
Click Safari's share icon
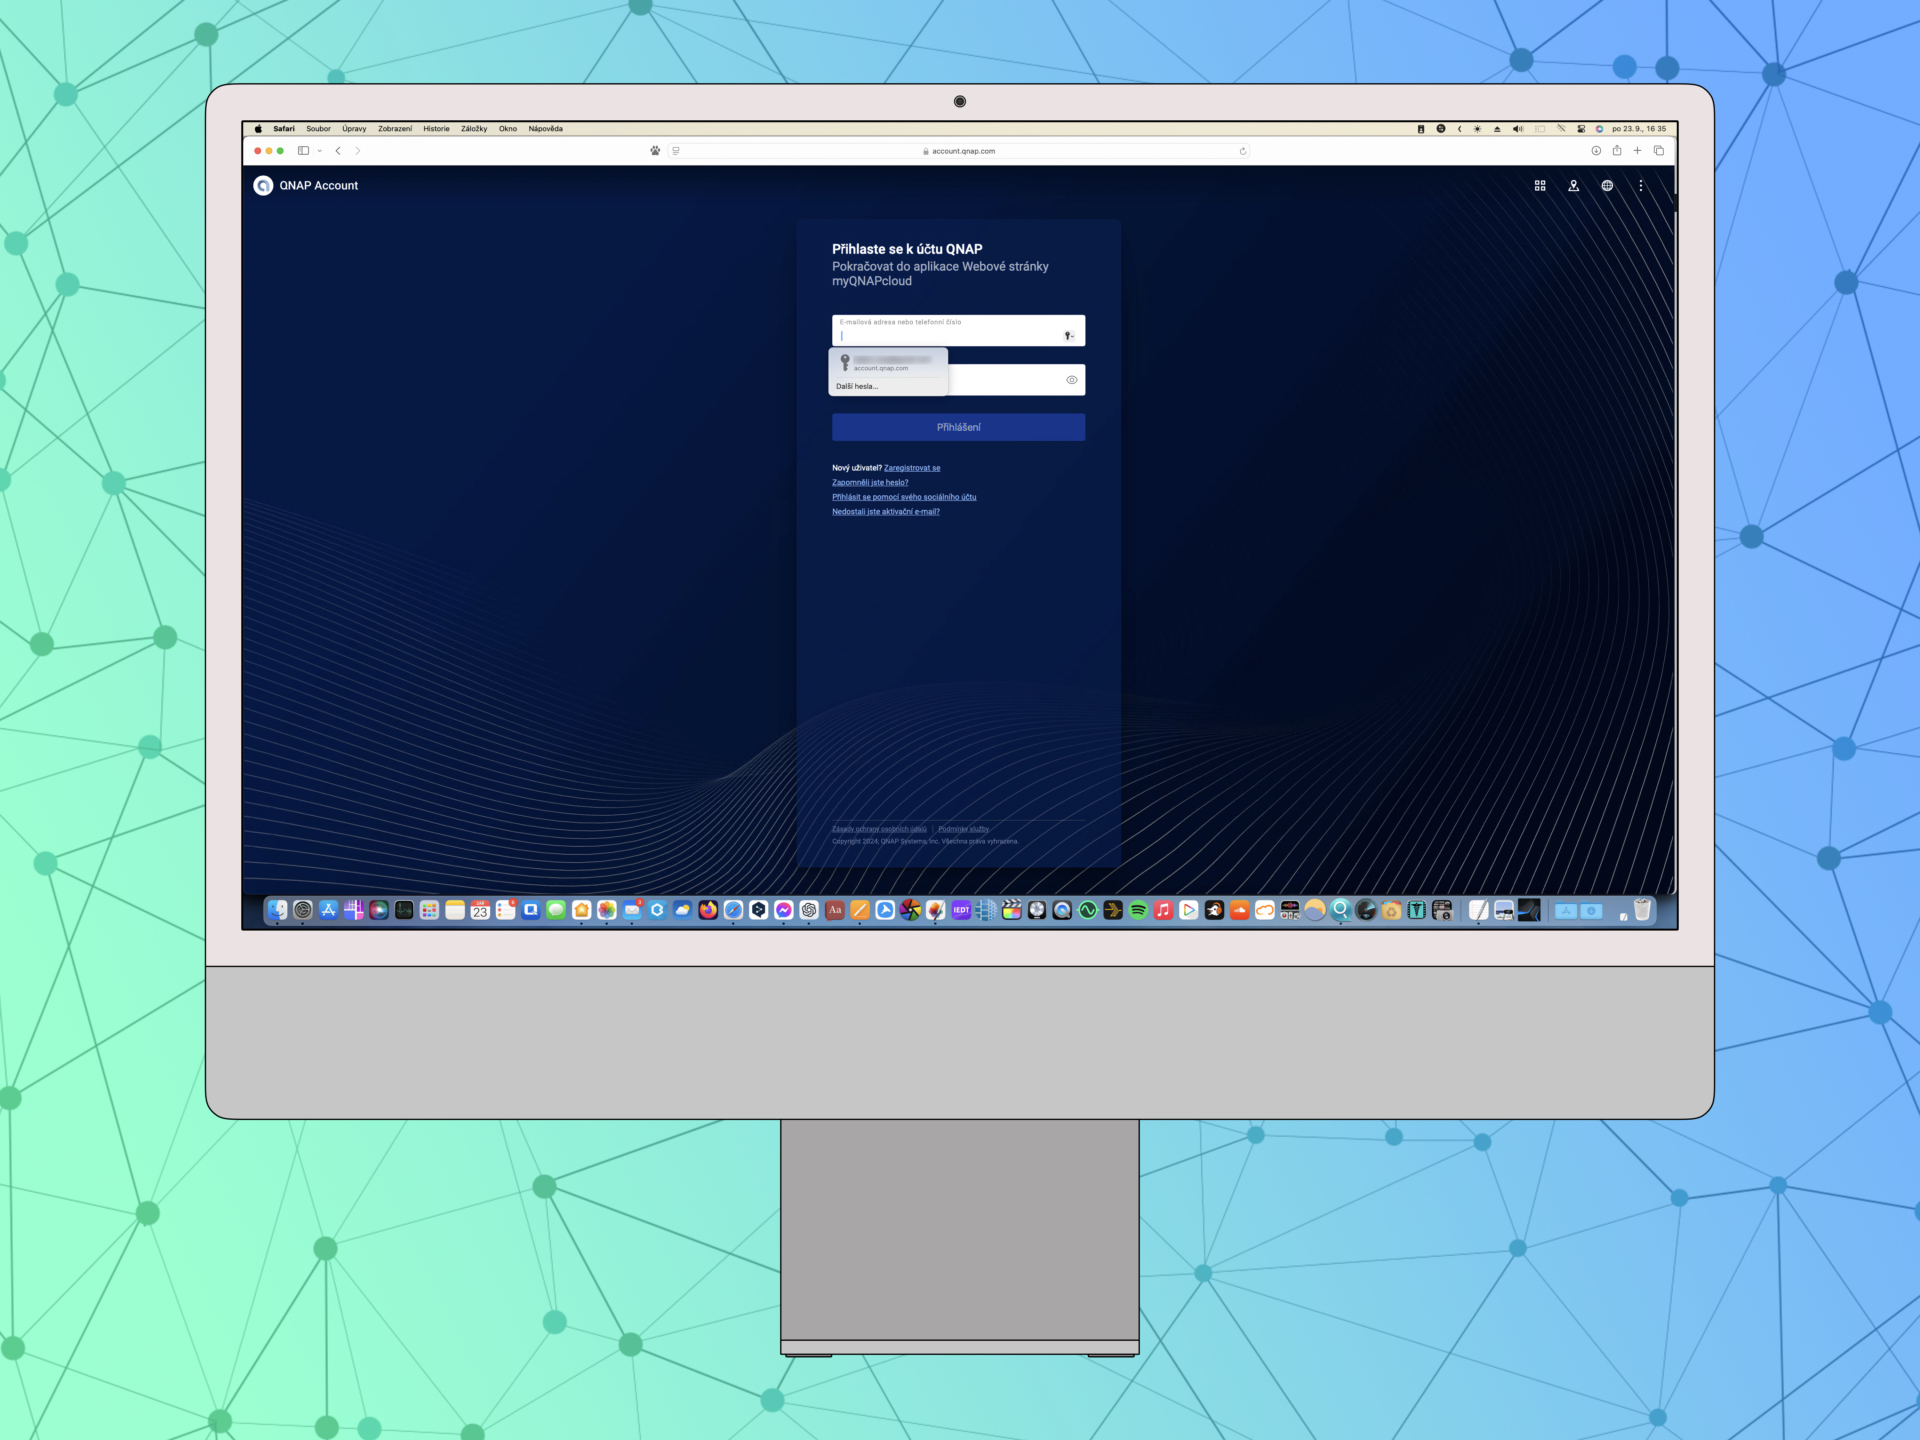[1617, 151]
